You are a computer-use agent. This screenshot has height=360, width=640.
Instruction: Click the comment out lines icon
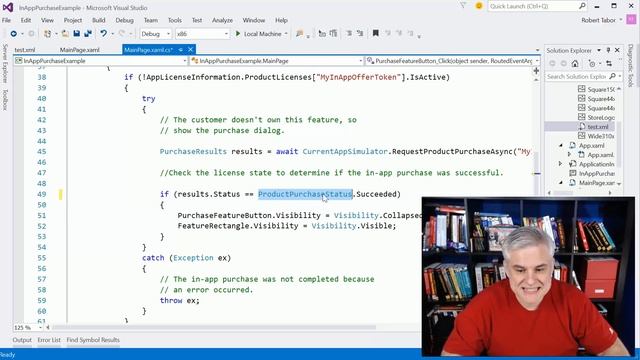pyautogui.click(x=349, y=34)
